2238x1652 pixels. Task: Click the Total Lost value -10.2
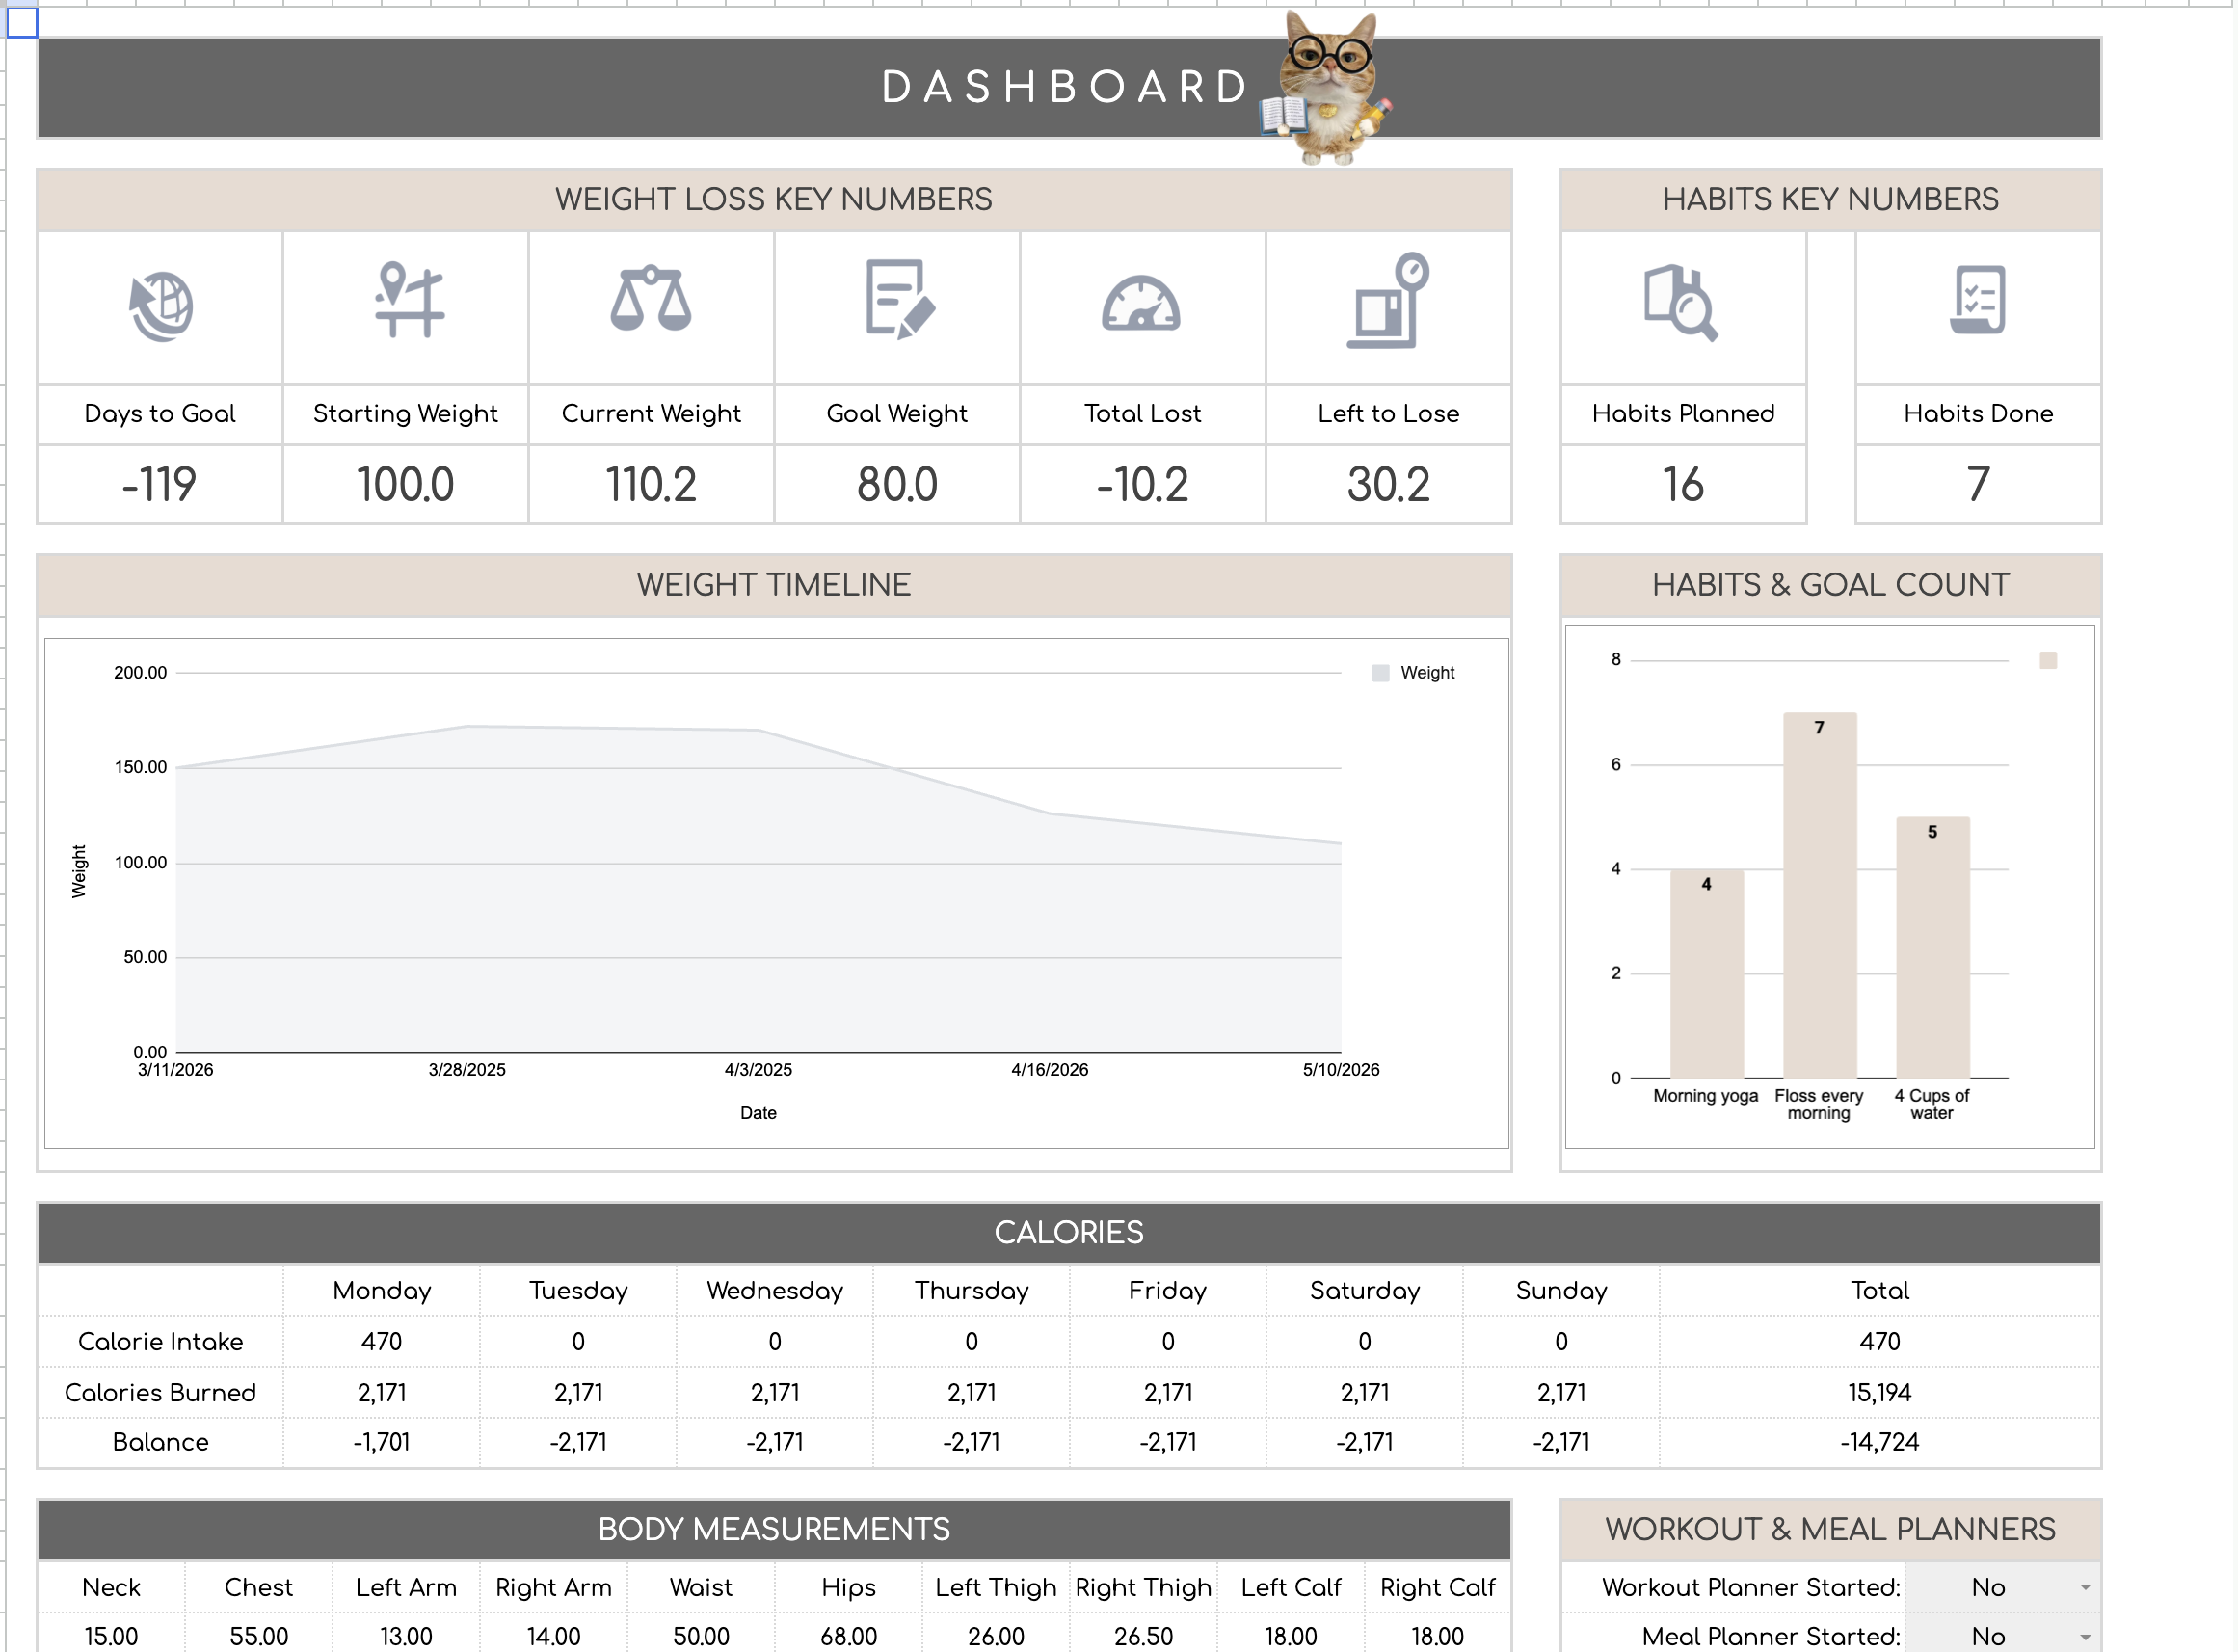[1143, 485]
